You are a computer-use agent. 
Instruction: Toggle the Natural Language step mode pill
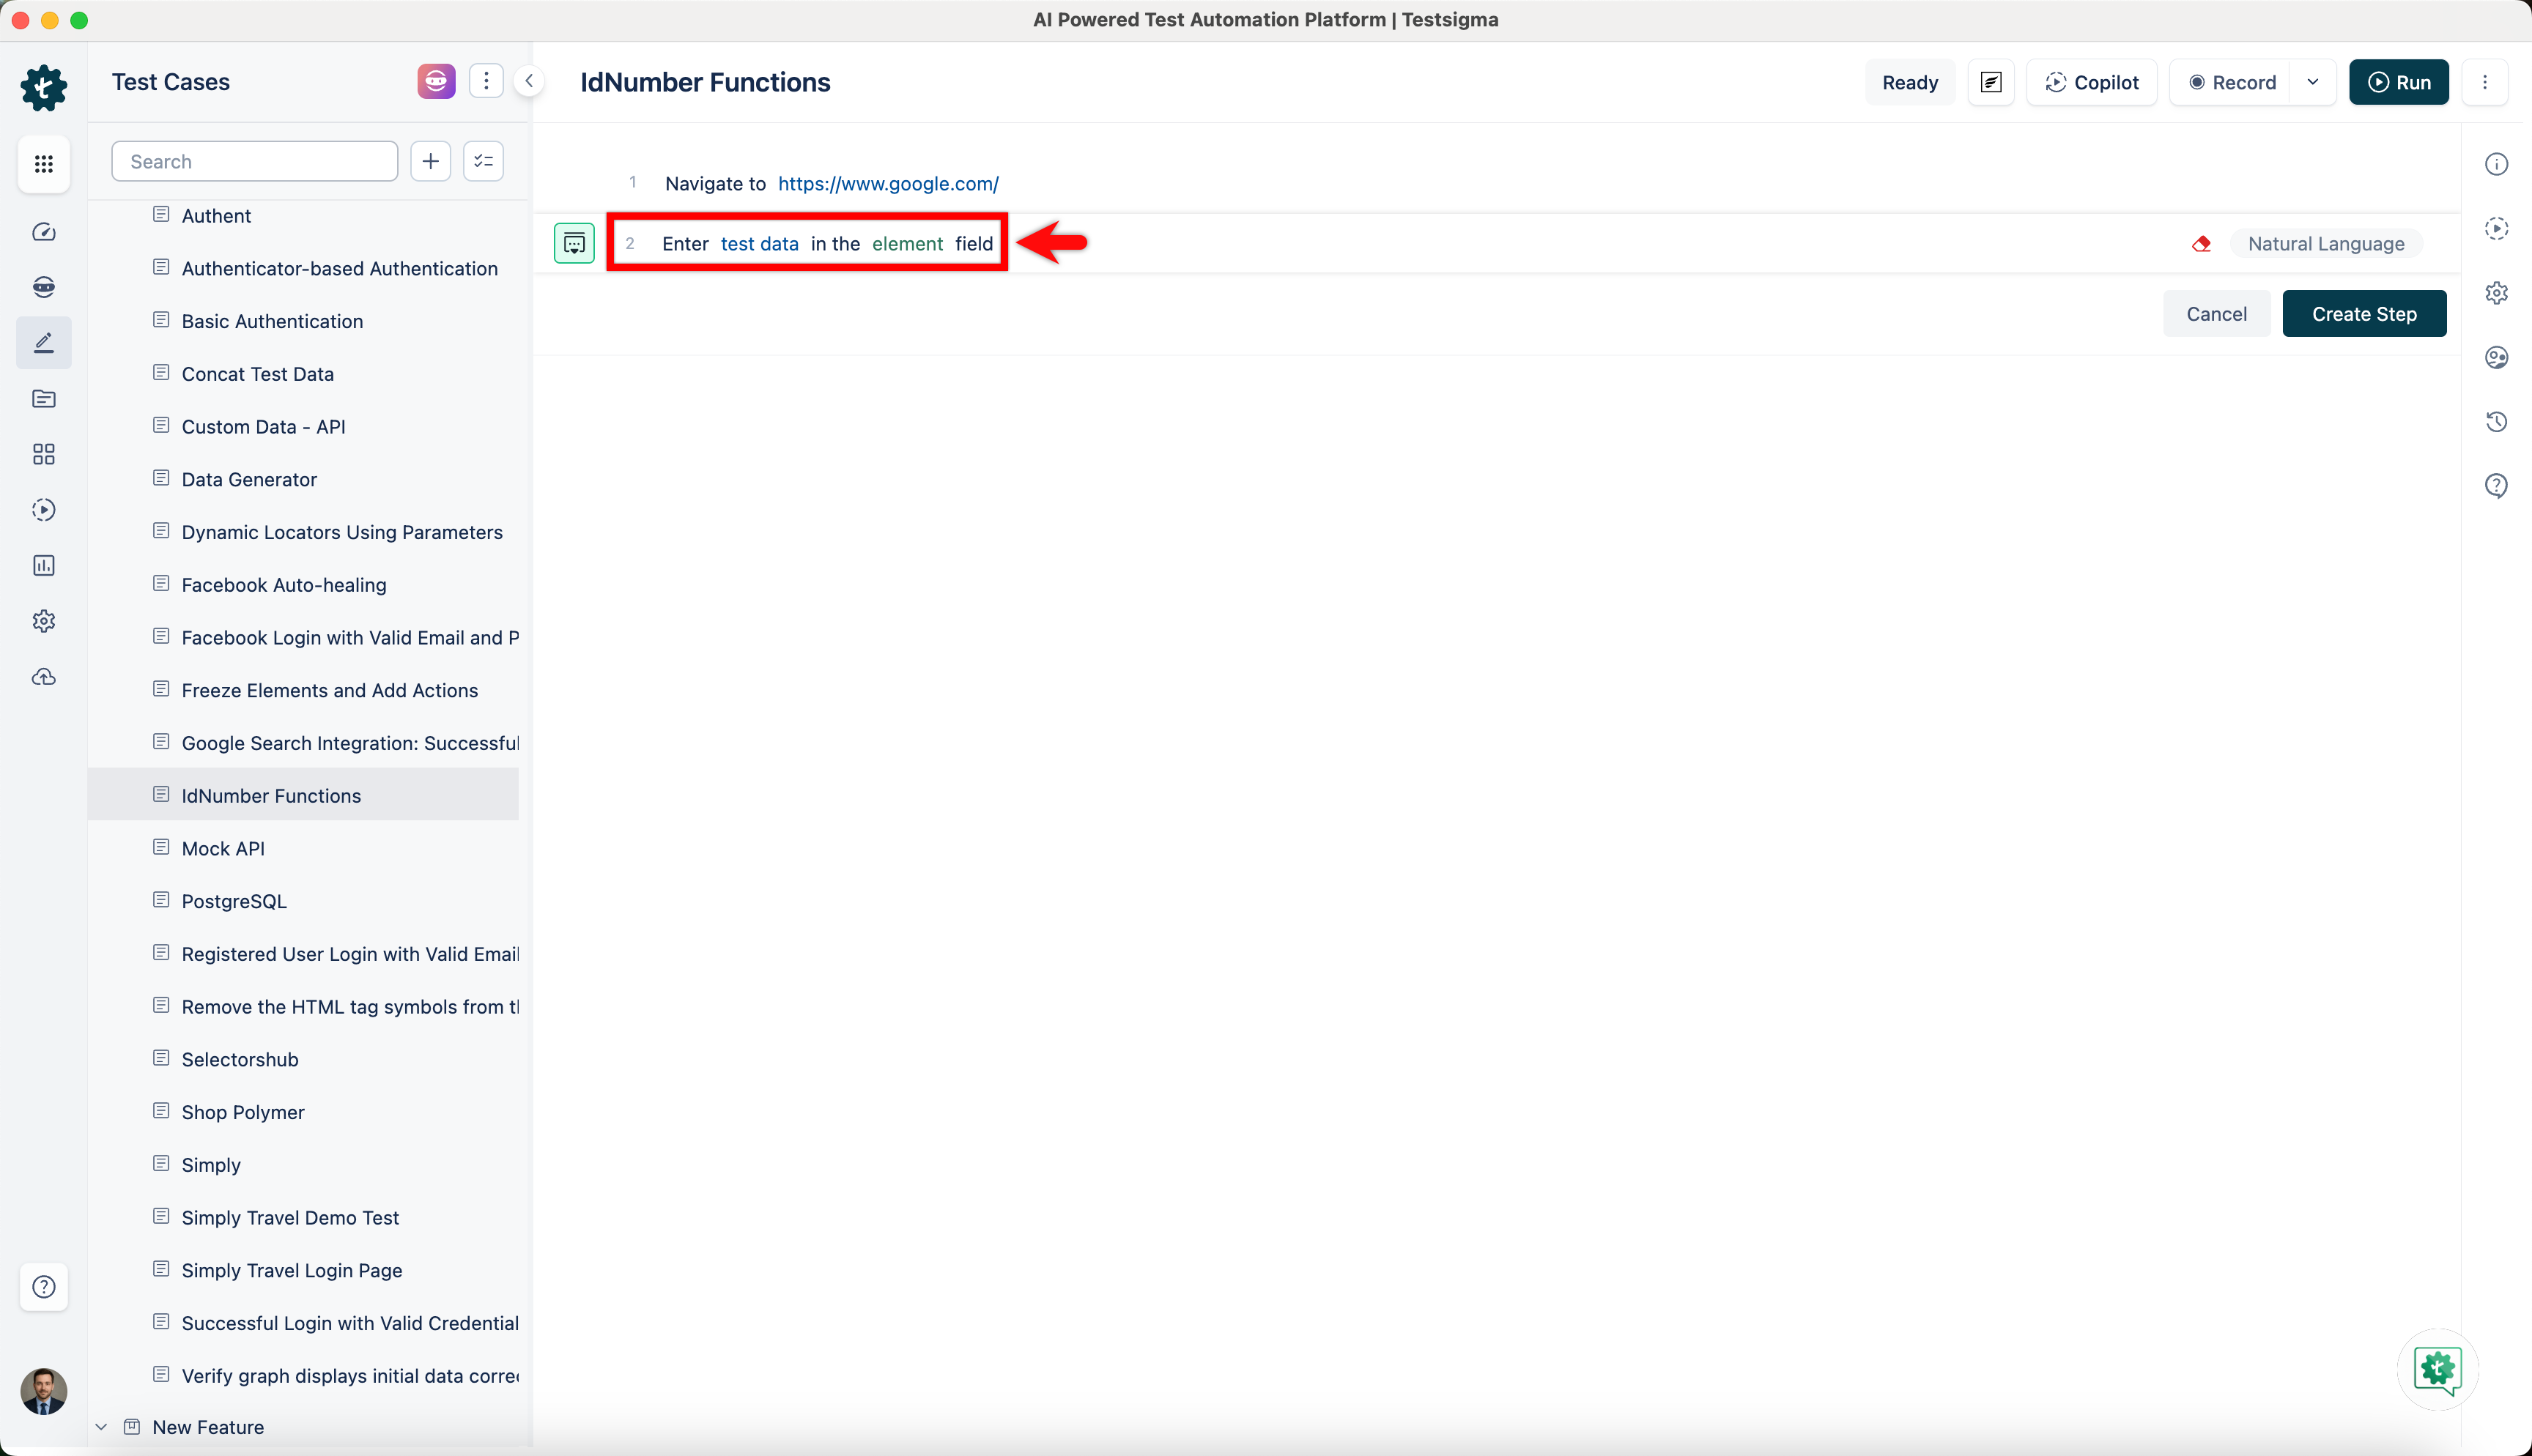2325,244
